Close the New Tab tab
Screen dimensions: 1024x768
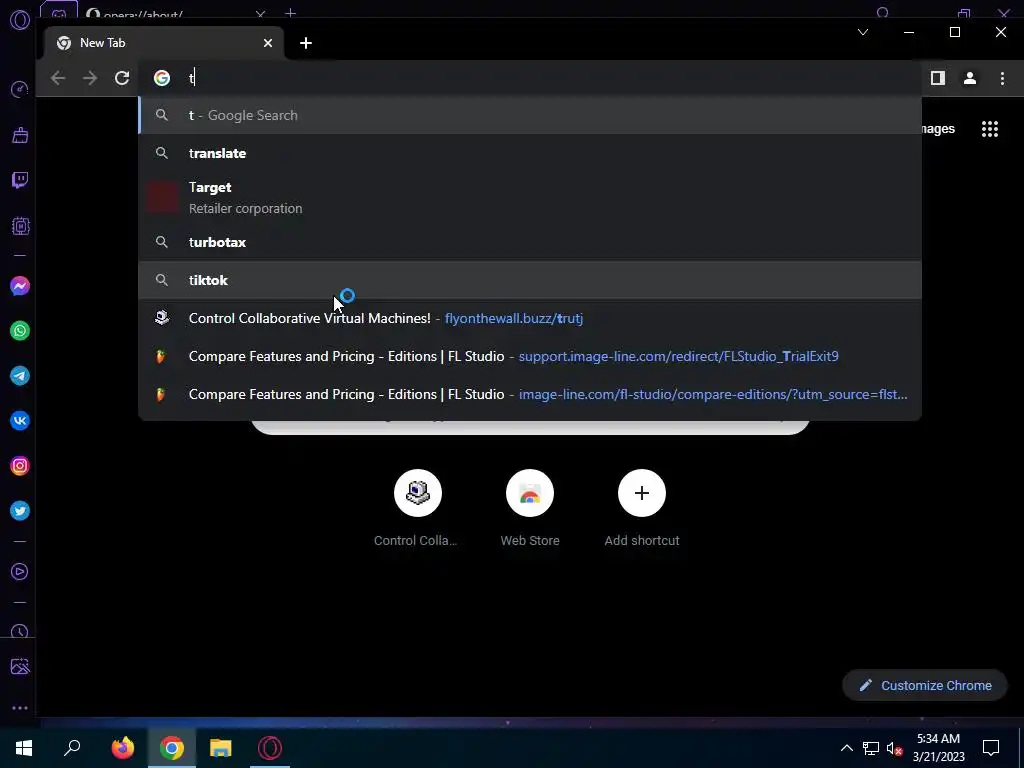click(268, 43)
